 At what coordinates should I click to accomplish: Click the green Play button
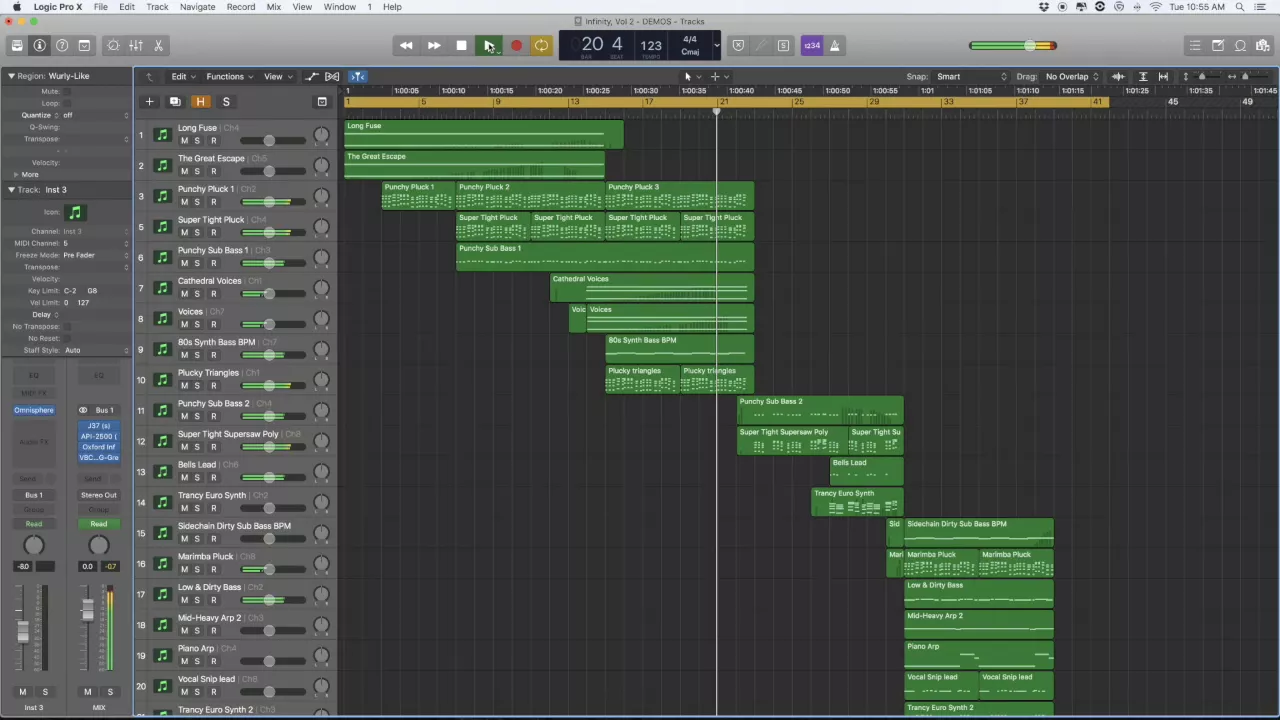click(x=488, y=45)
